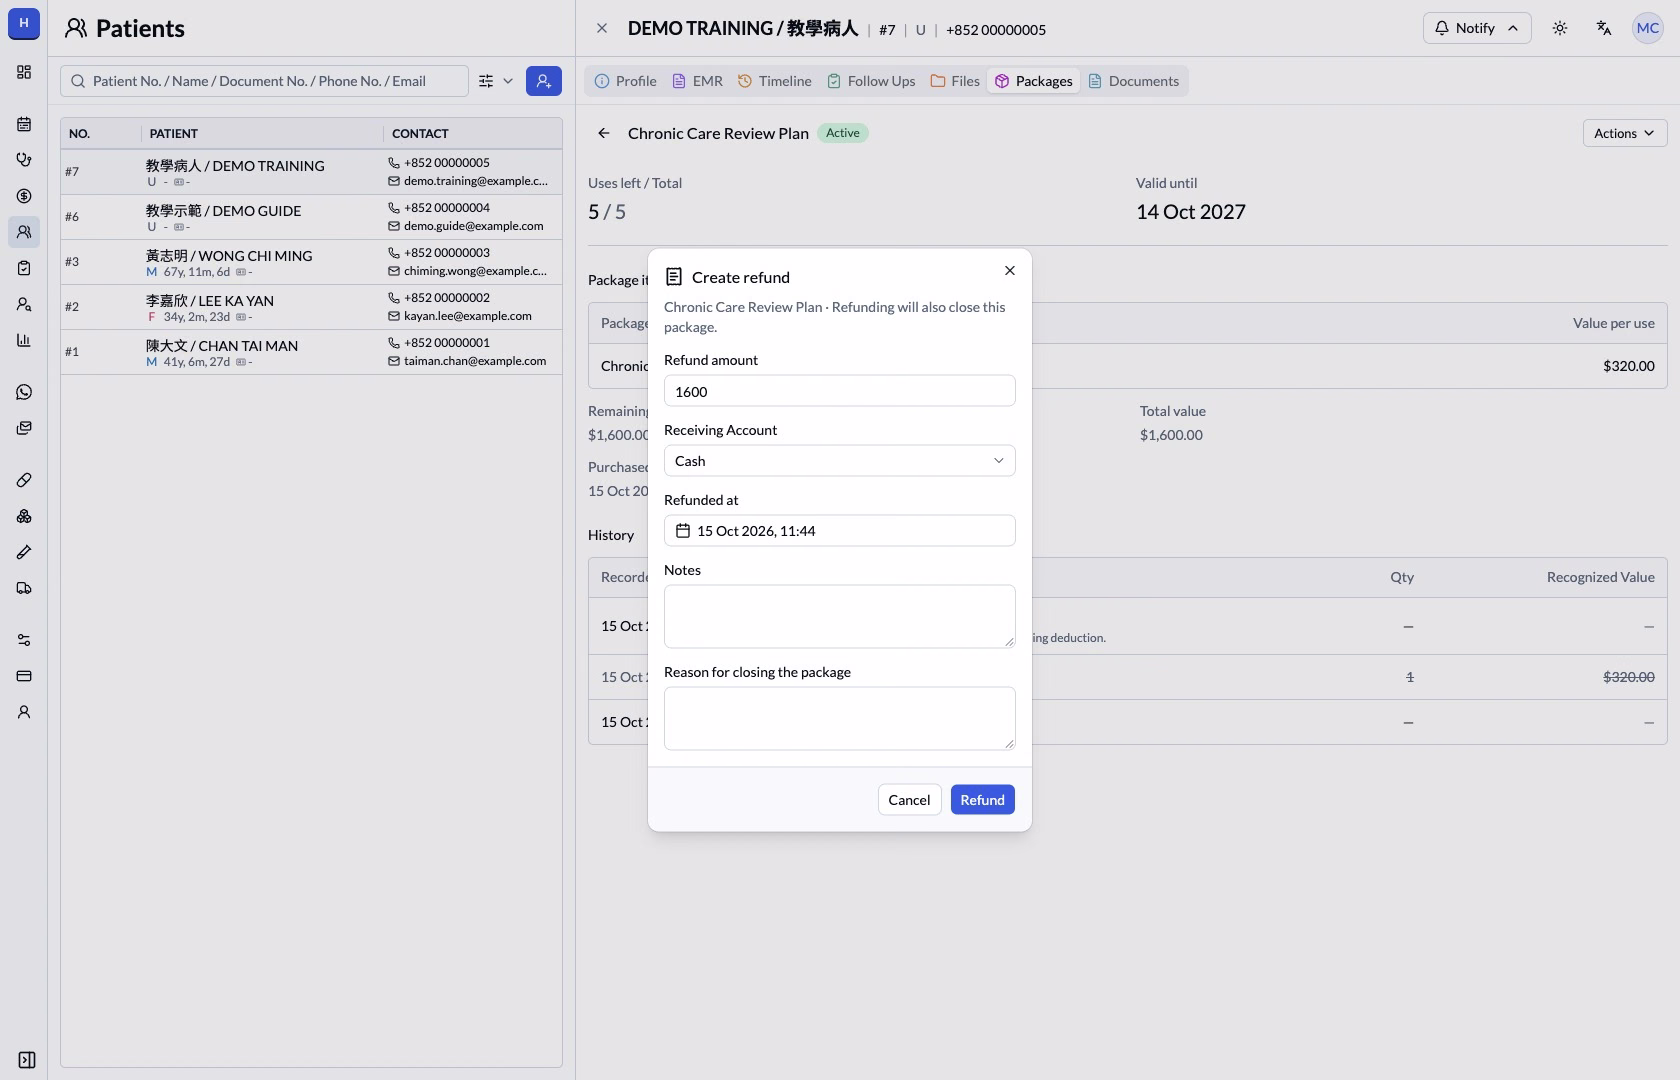The image size is (1680, 1080).
Task: Focus the Refund amount field
Action: coord(840,391)
